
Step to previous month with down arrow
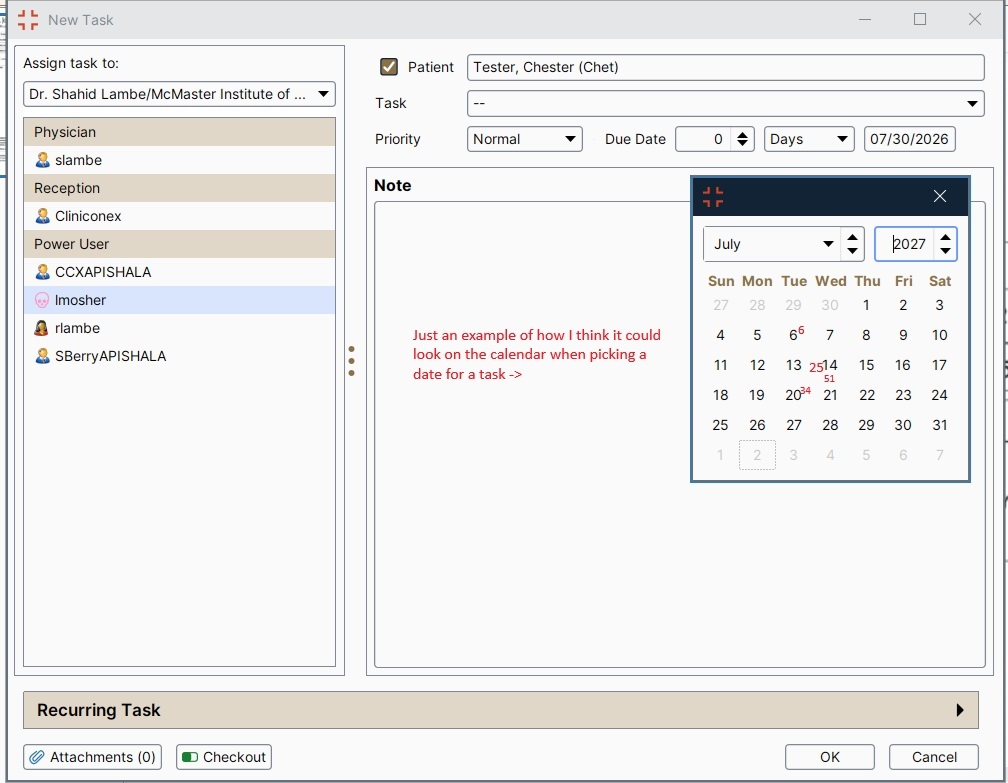pyautogui.click(x=852, y=251)
